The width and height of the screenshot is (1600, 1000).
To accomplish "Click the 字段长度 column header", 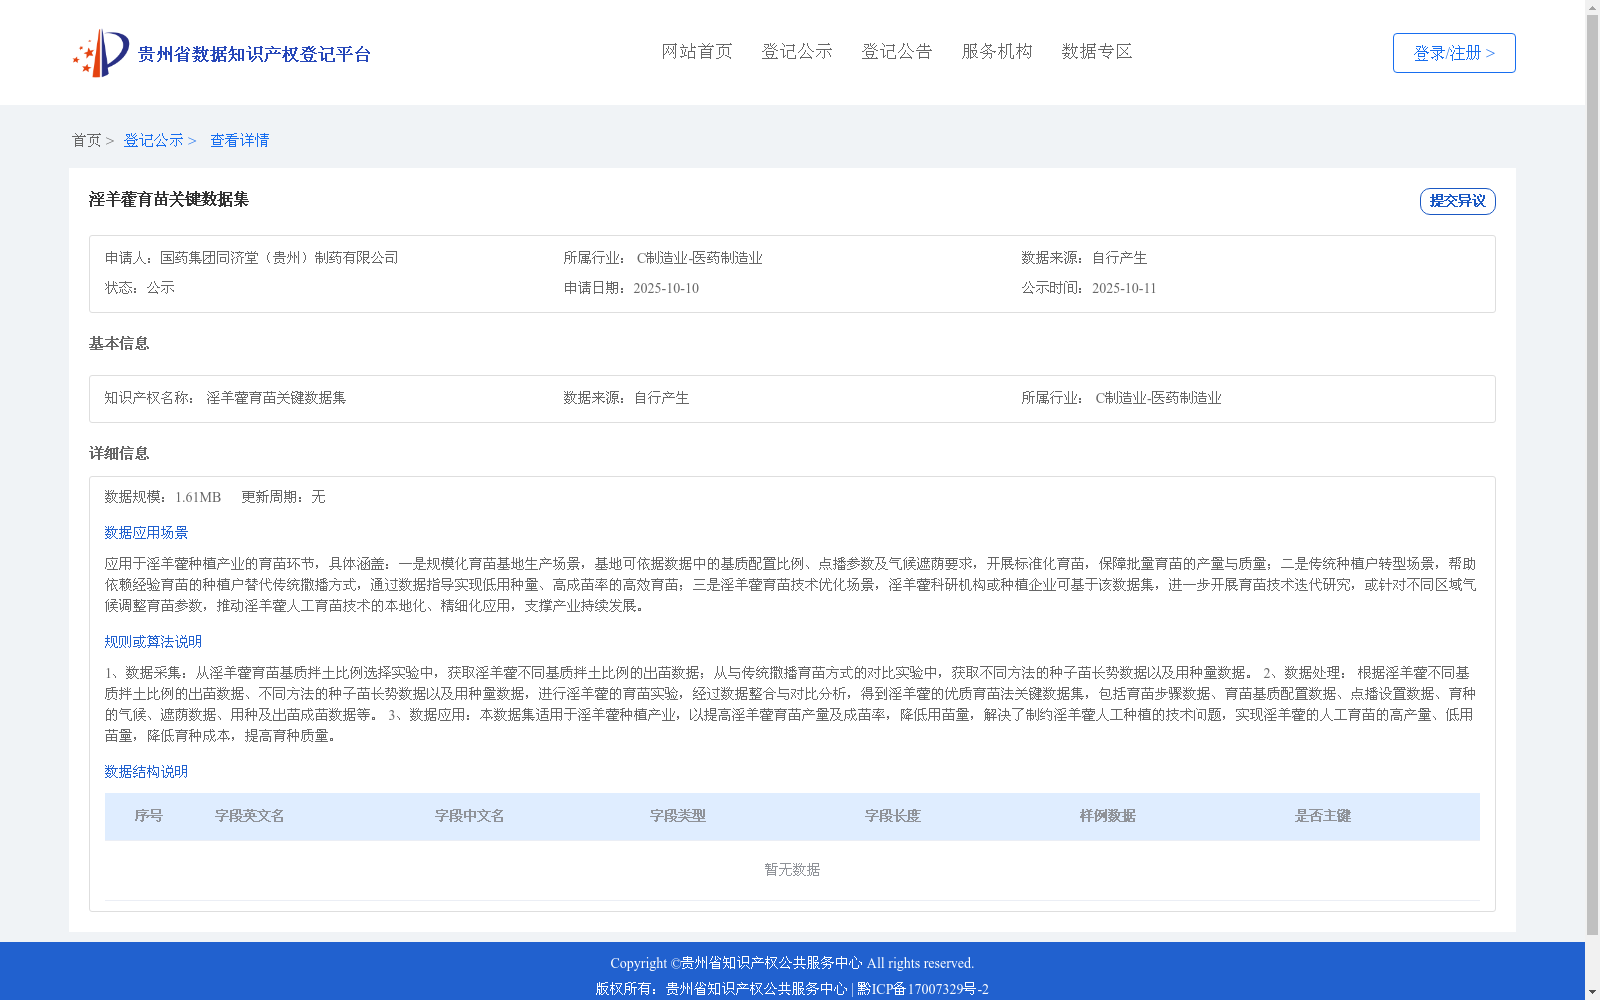I will pyautogui.click(x=893, y=816).
